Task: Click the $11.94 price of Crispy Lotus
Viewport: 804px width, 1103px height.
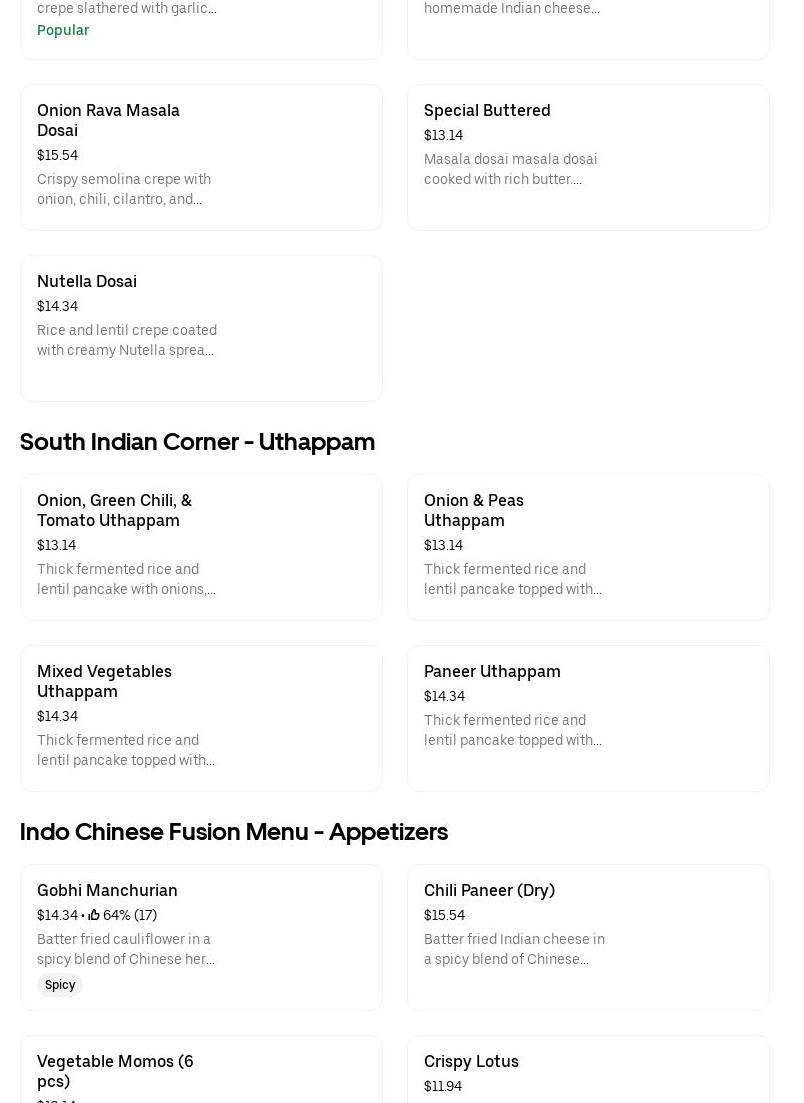Action: pos(443,1086)
